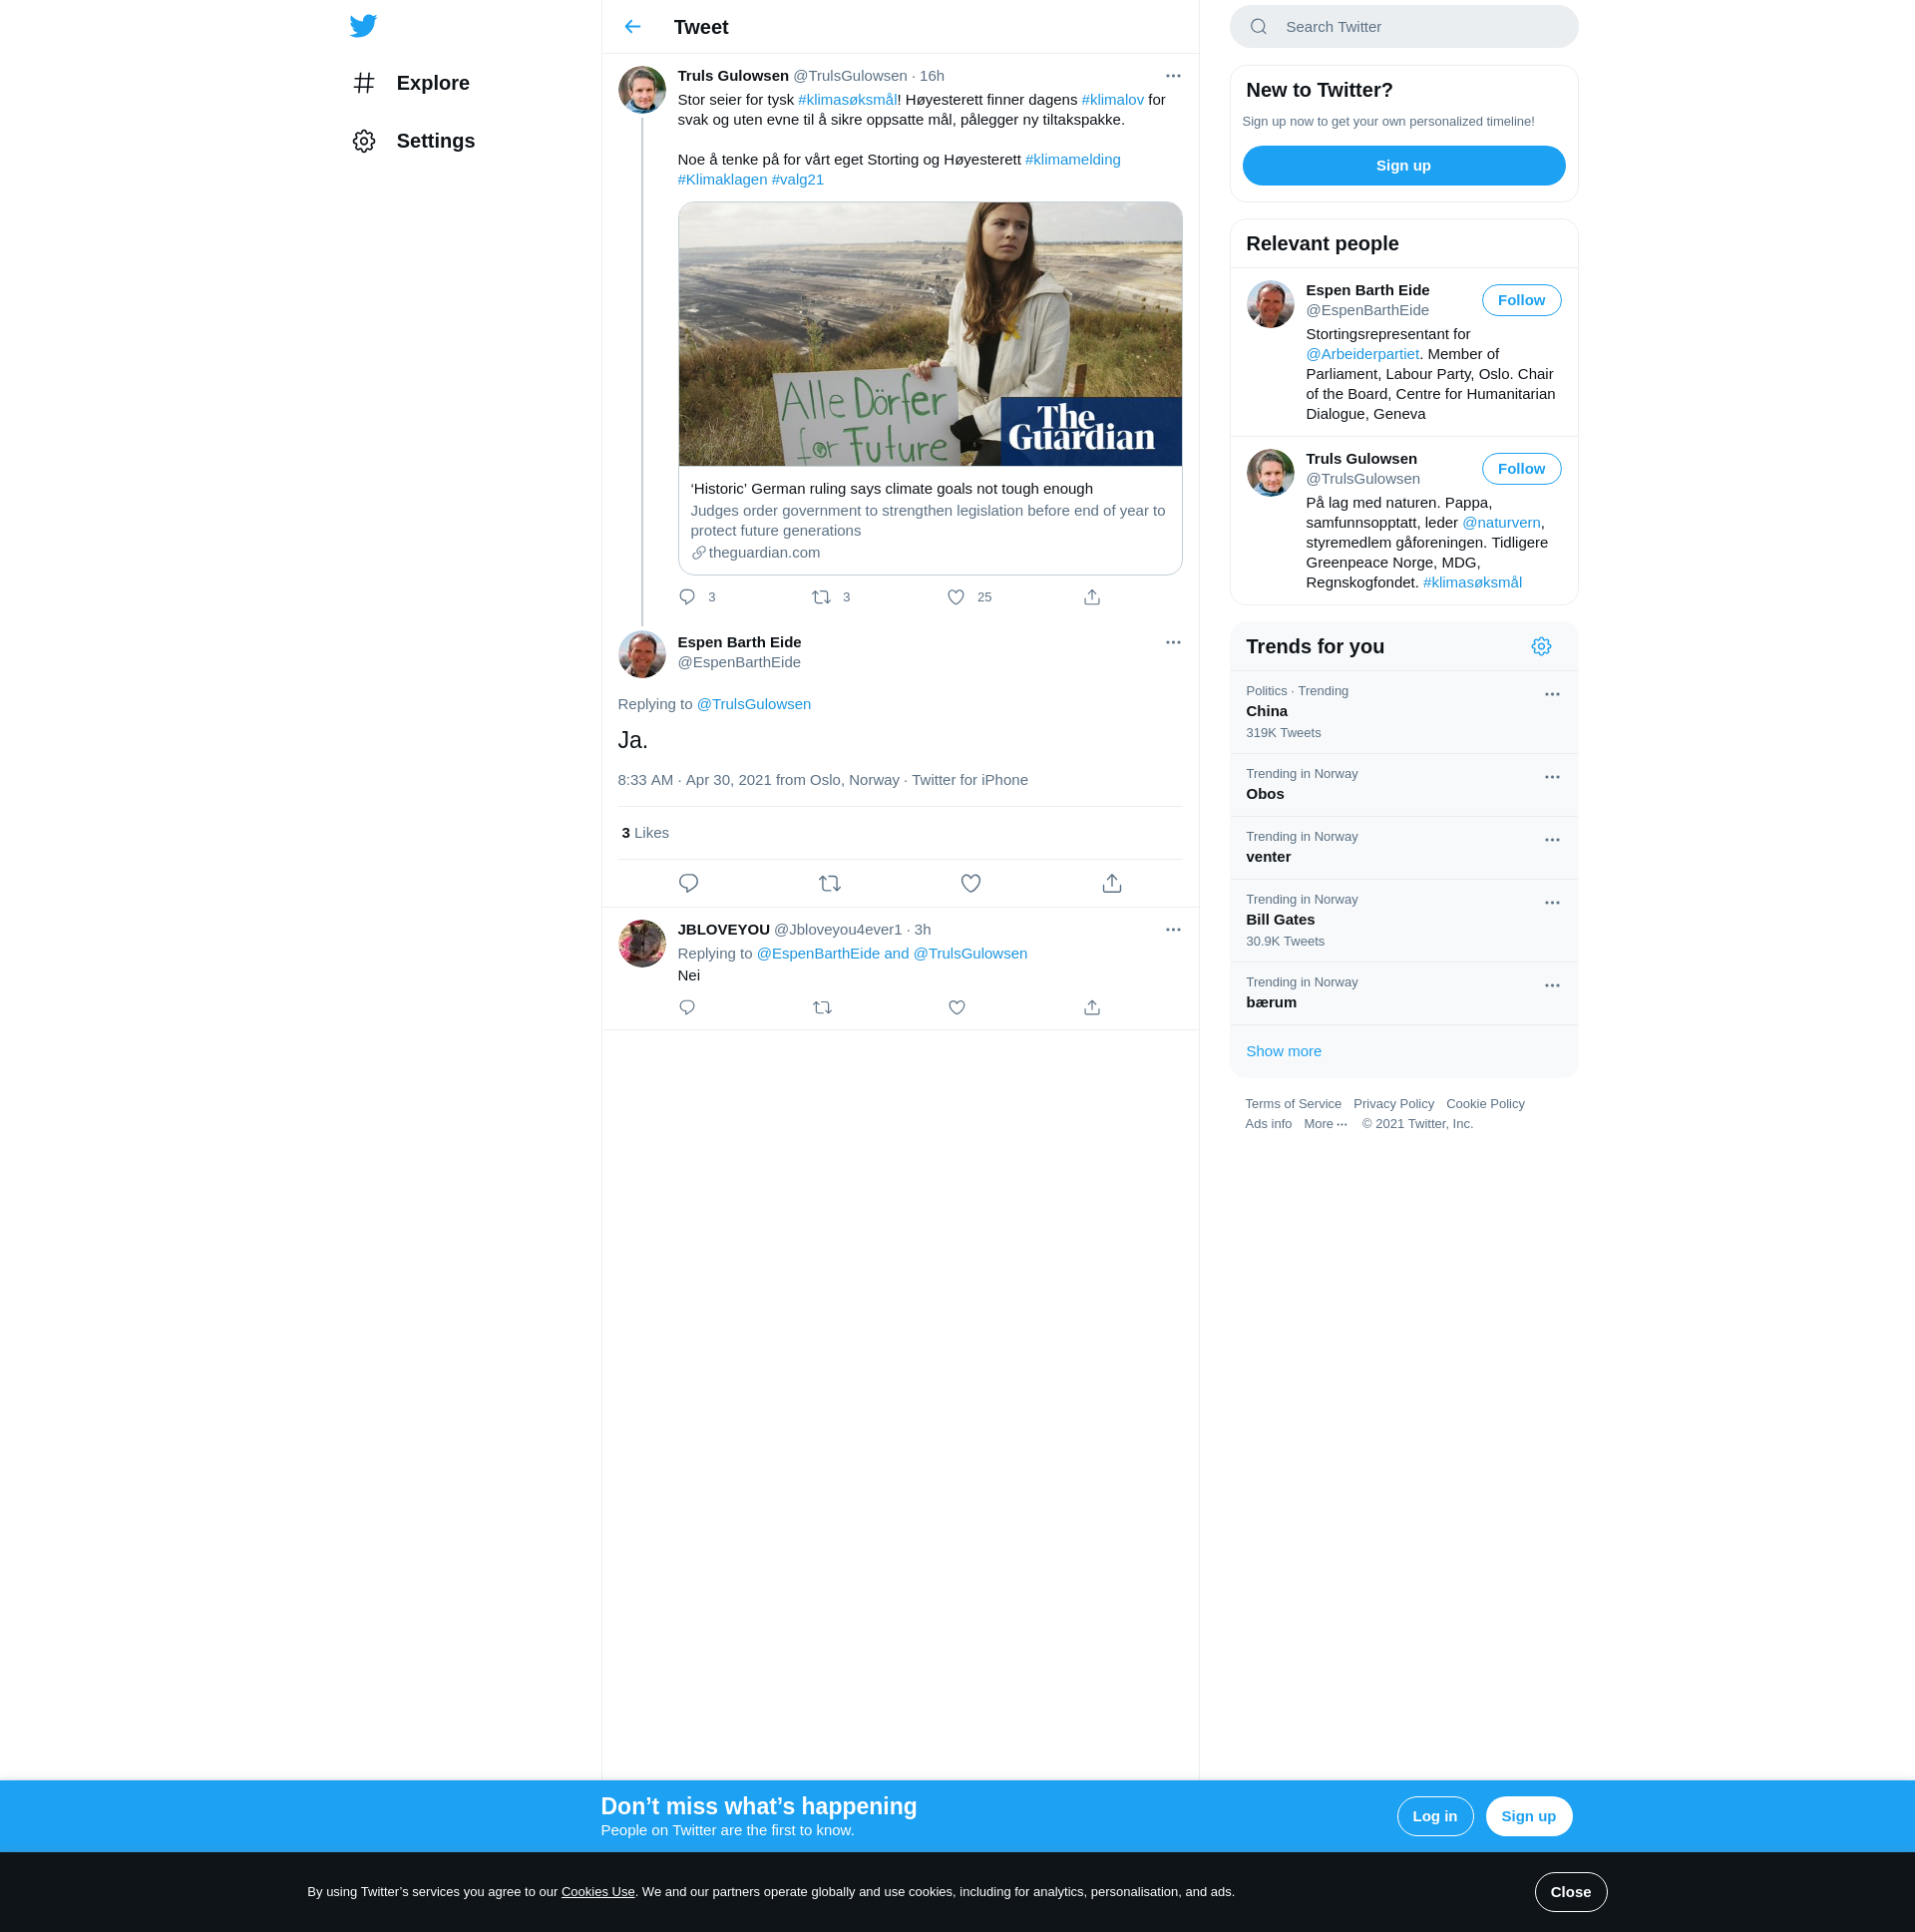Click Sign up on the bottom banner

click(x=1528, y=1817)
